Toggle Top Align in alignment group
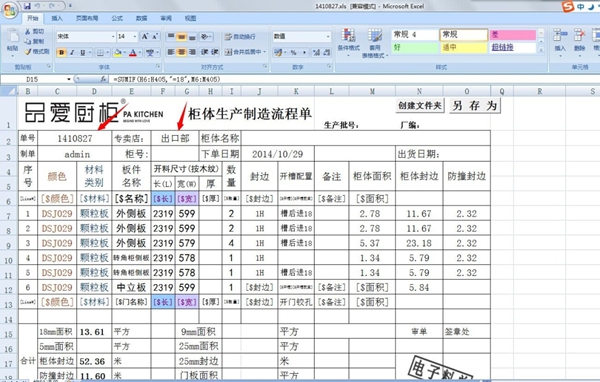This screenshot has width=600, height=382. click(171, 36)
